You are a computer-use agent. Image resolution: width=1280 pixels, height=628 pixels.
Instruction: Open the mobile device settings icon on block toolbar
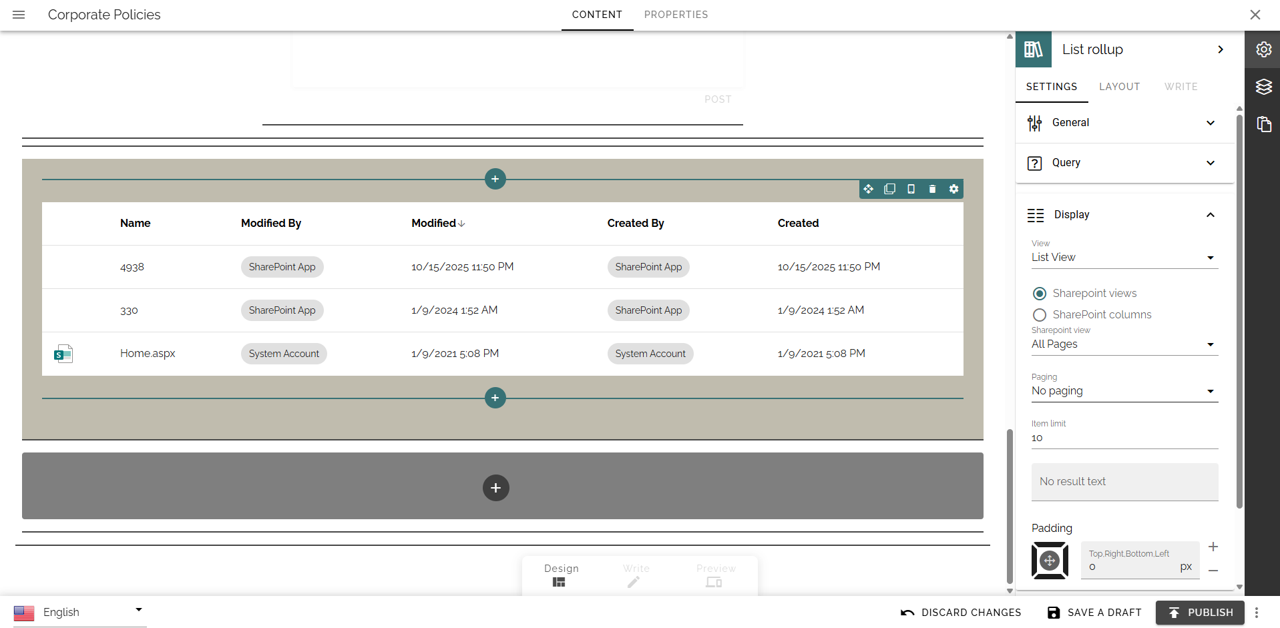tap(911, 189)
